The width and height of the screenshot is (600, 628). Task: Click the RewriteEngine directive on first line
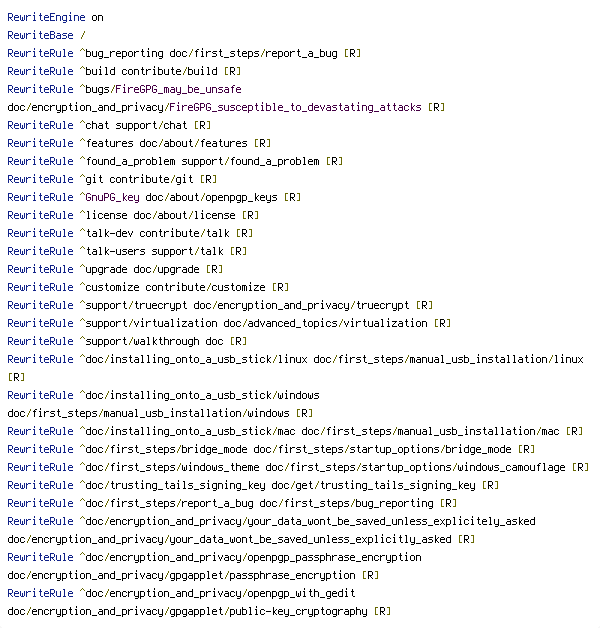tap(40, 17)
